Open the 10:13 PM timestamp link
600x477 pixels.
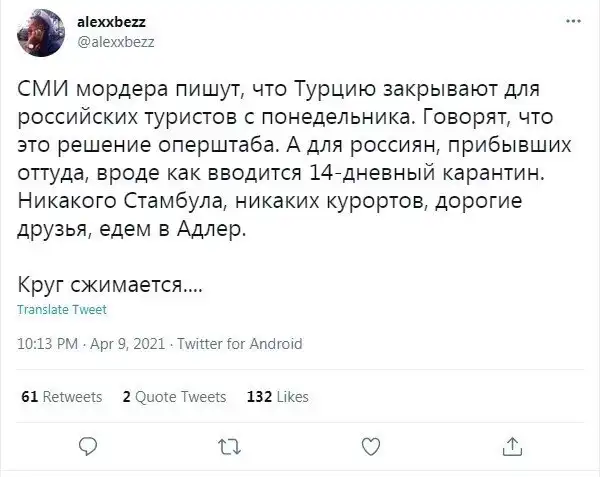pos(49,344)
